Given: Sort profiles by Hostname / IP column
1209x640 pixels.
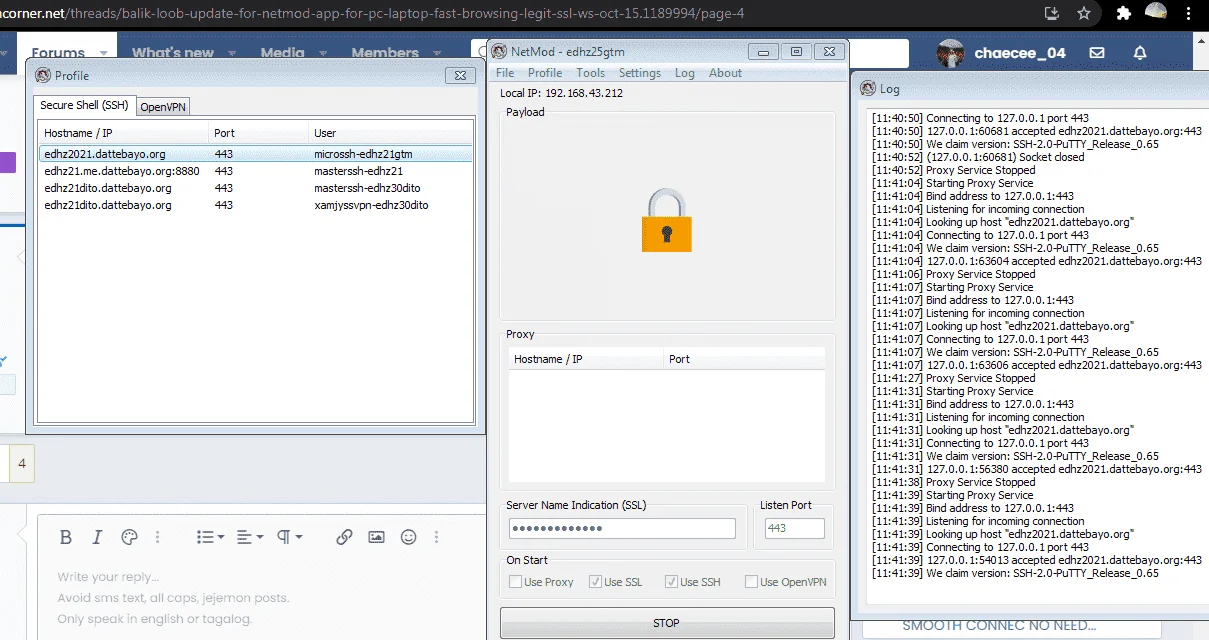Looking at the screenshot, I should click(x=124, y=133).
